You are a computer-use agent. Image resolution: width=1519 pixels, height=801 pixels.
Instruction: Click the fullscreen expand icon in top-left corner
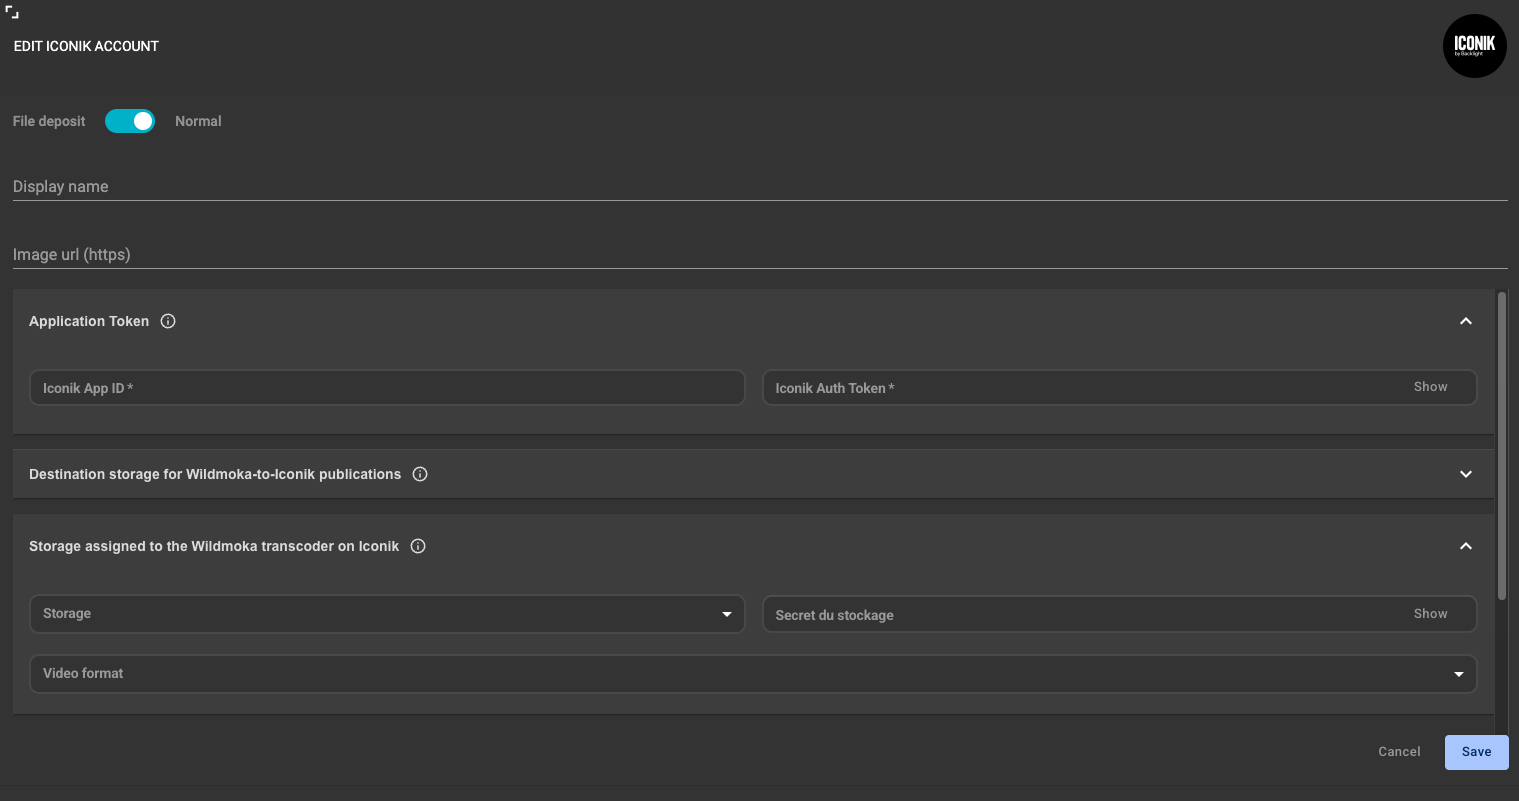(12, 12)
